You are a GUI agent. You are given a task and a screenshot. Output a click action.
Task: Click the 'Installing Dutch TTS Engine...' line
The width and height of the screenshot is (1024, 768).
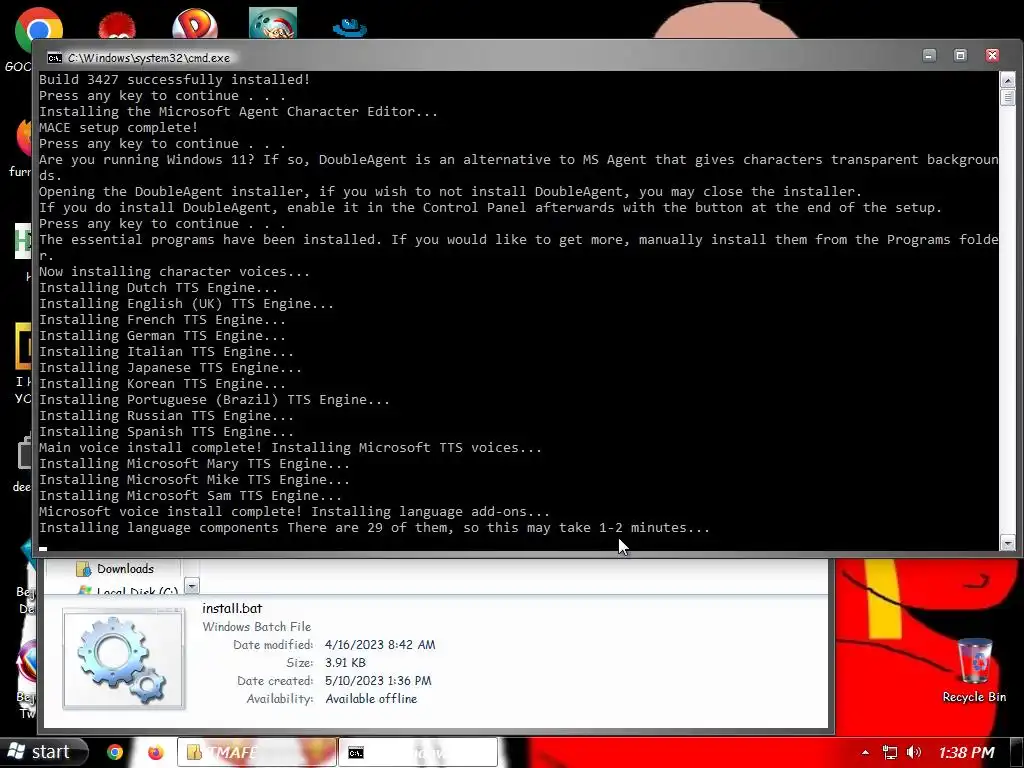point(158,287)
